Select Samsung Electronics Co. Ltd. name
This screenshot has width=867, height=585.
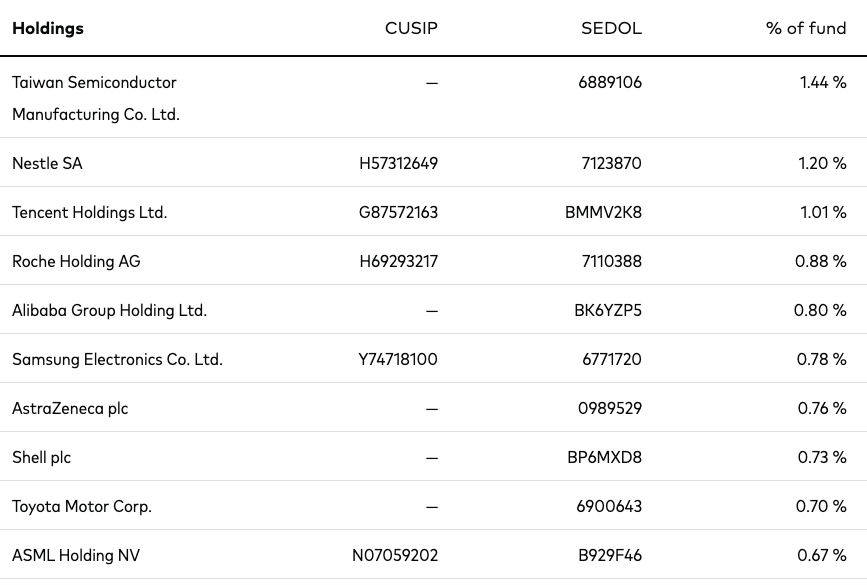coord(117,359)
